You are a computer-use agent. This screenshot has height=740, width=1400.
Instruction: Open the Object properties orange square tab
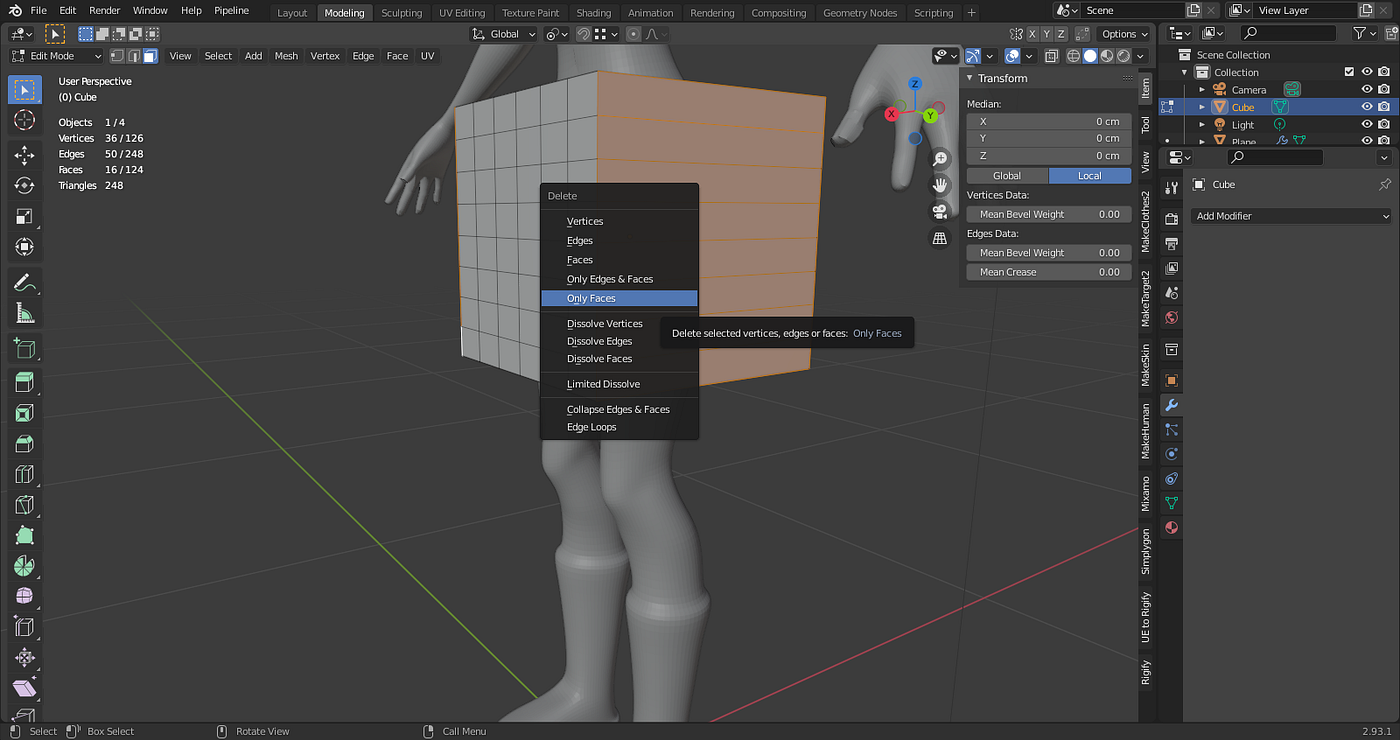pos(1171,380)
